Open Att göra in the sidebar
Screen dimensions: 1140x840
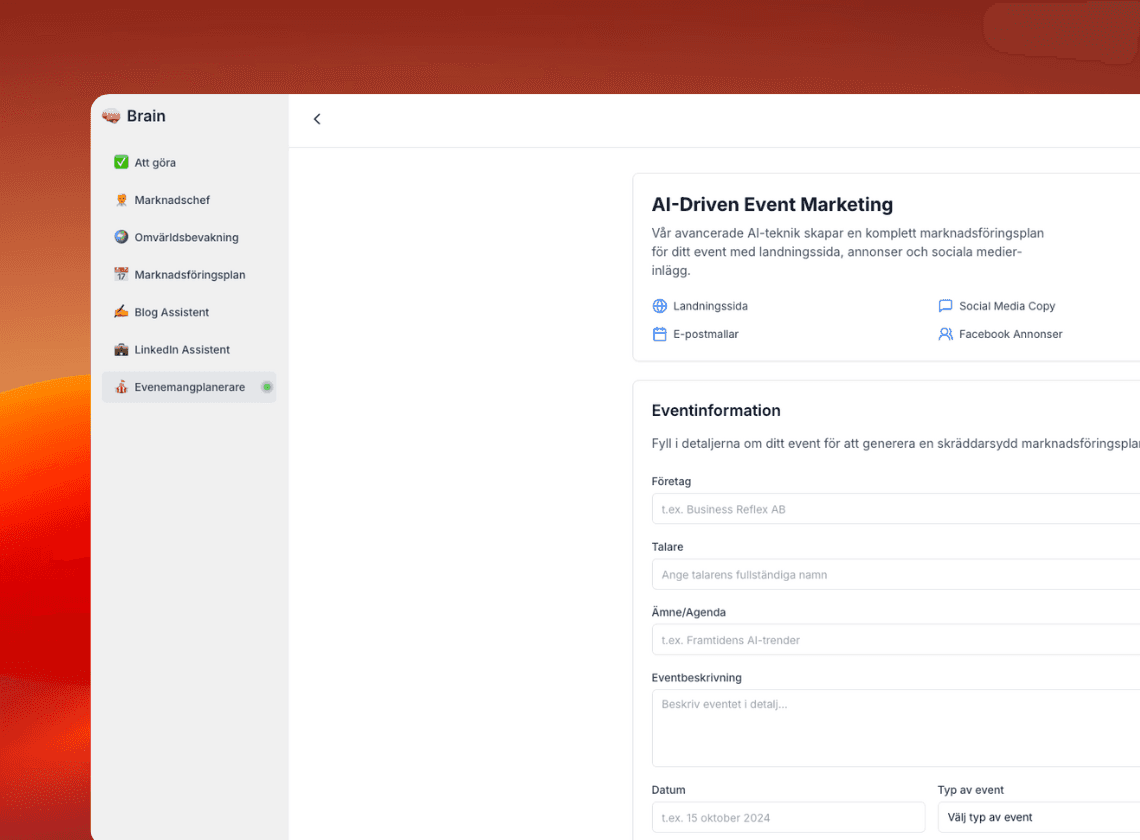[189, 162]
